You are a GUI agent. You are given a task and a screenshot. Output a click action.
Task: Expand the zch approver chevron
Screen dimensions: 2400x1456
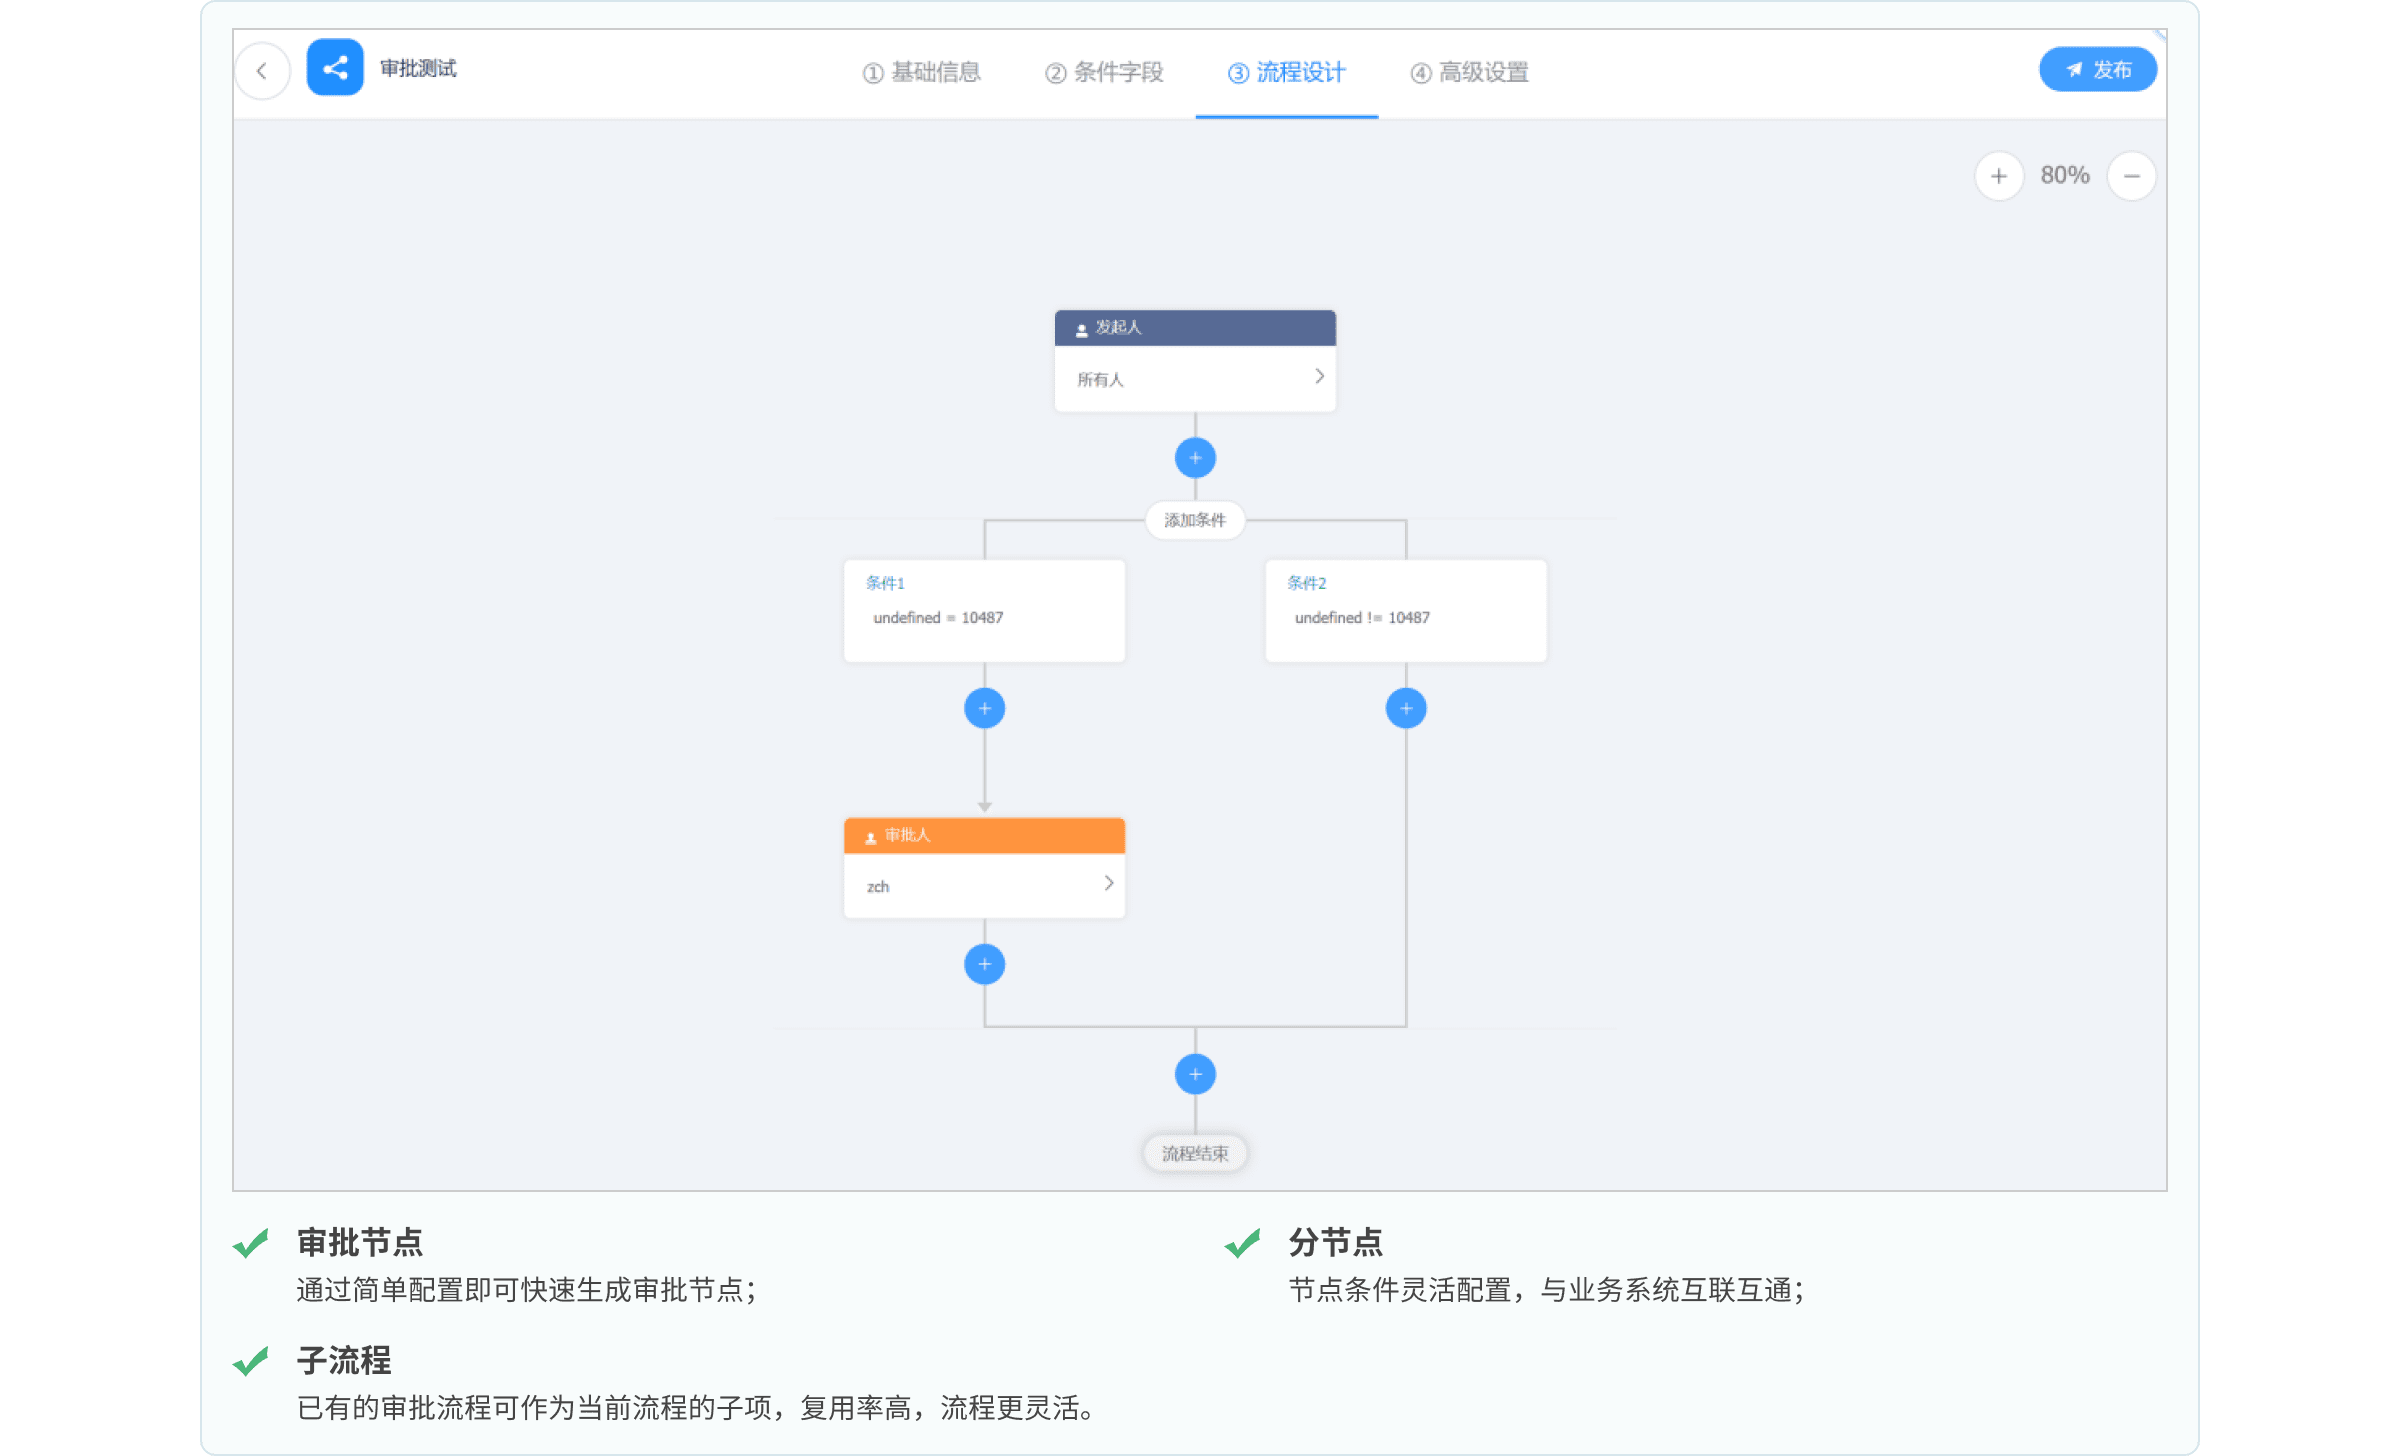pyautogui.click(x=1108, y=883)
